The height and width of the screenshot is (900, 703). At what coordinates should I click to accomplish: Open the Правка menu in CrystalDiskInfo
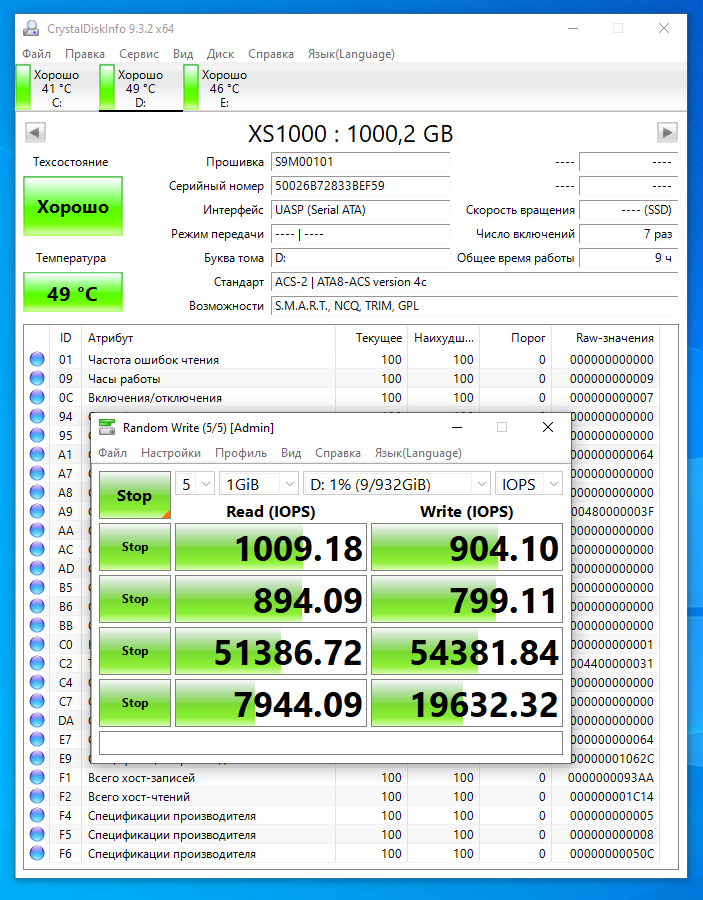(x=85, y=54)
